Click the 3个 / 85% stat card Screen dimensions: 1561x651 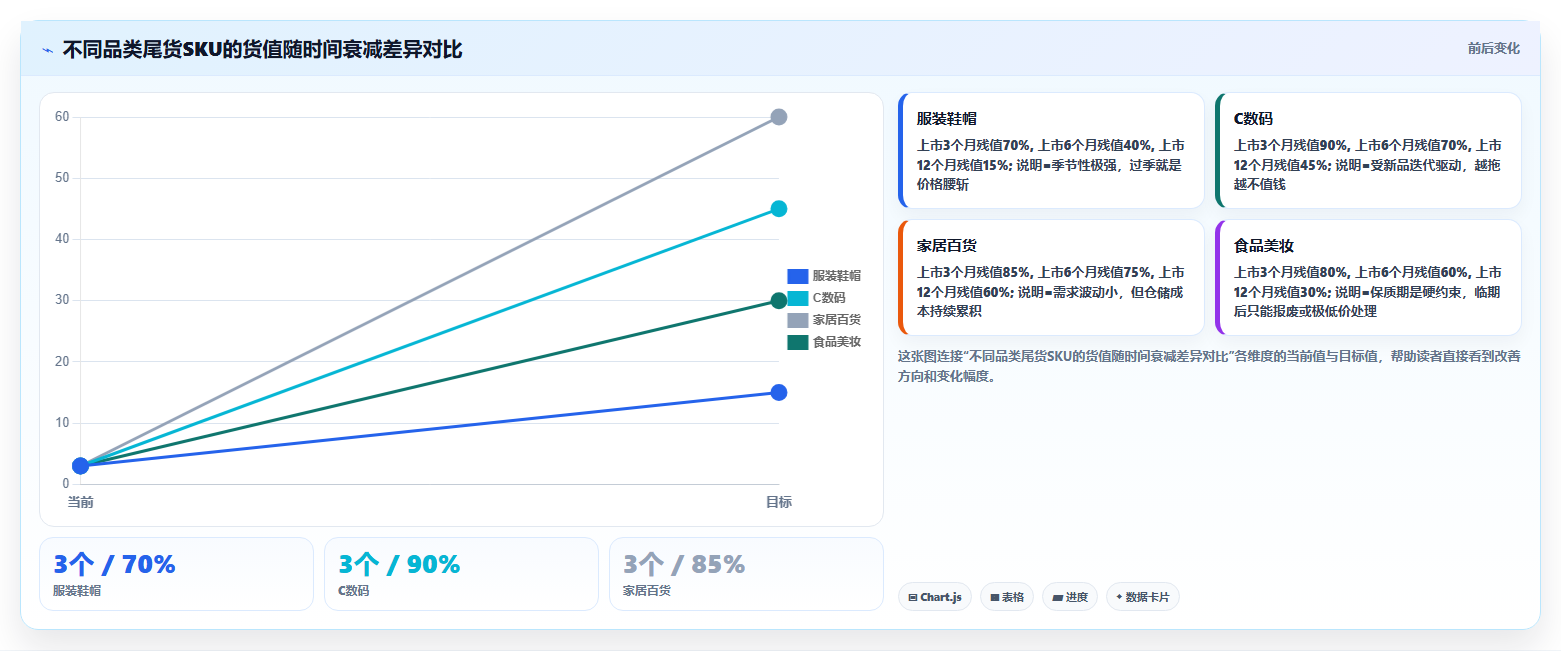(x=746, y=574)
